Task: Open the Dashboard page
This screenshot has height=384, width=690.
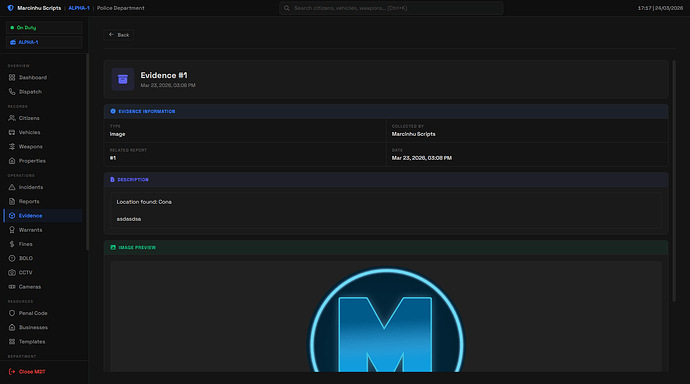Action: point(43,77)
